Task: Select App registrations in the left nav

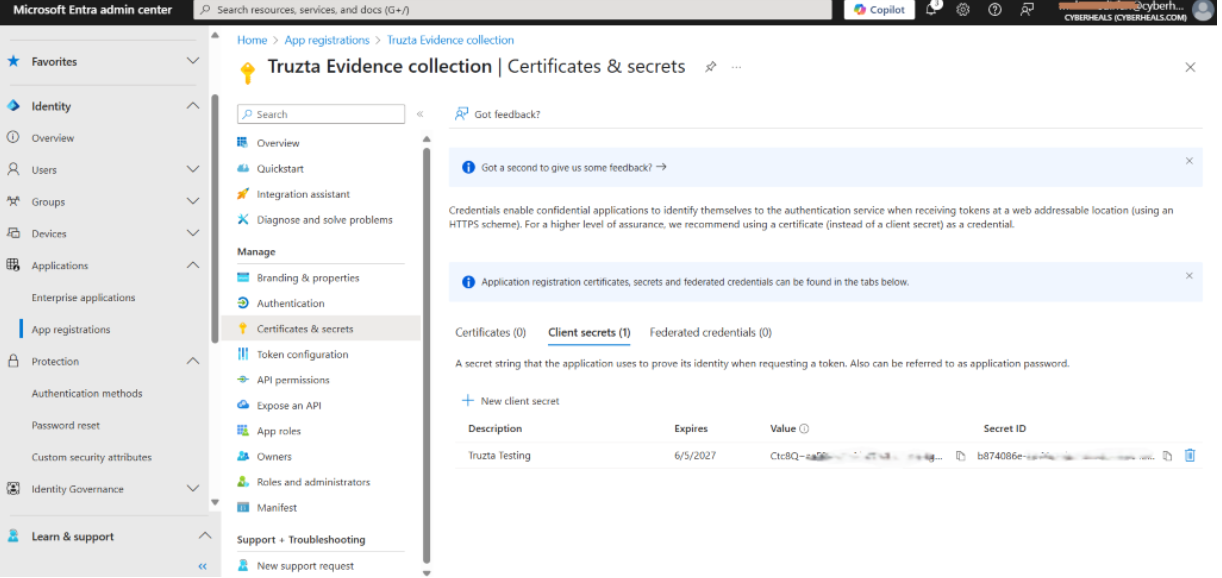Action: coord(71,330)
